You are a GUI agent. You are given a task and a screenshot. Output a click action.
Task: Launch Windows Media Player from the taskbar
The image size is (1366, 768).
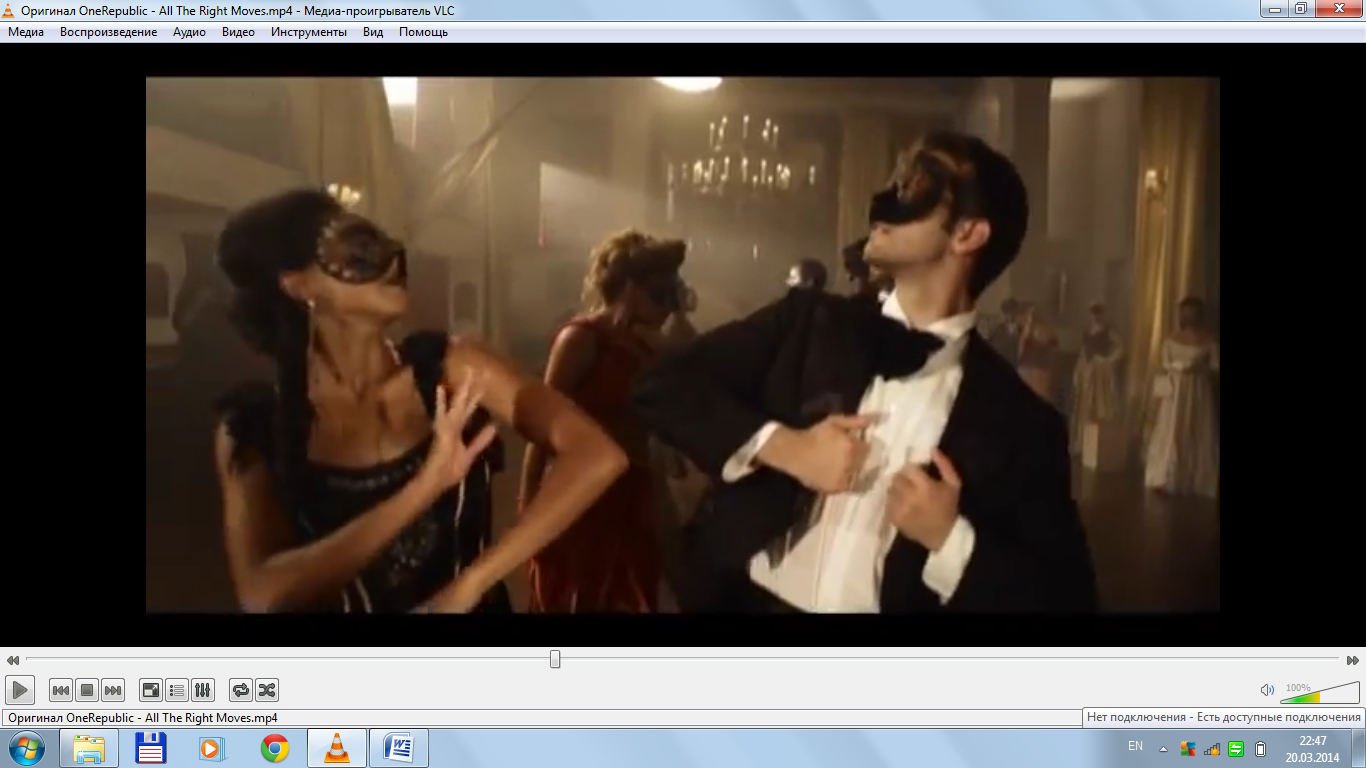(213, 748)
